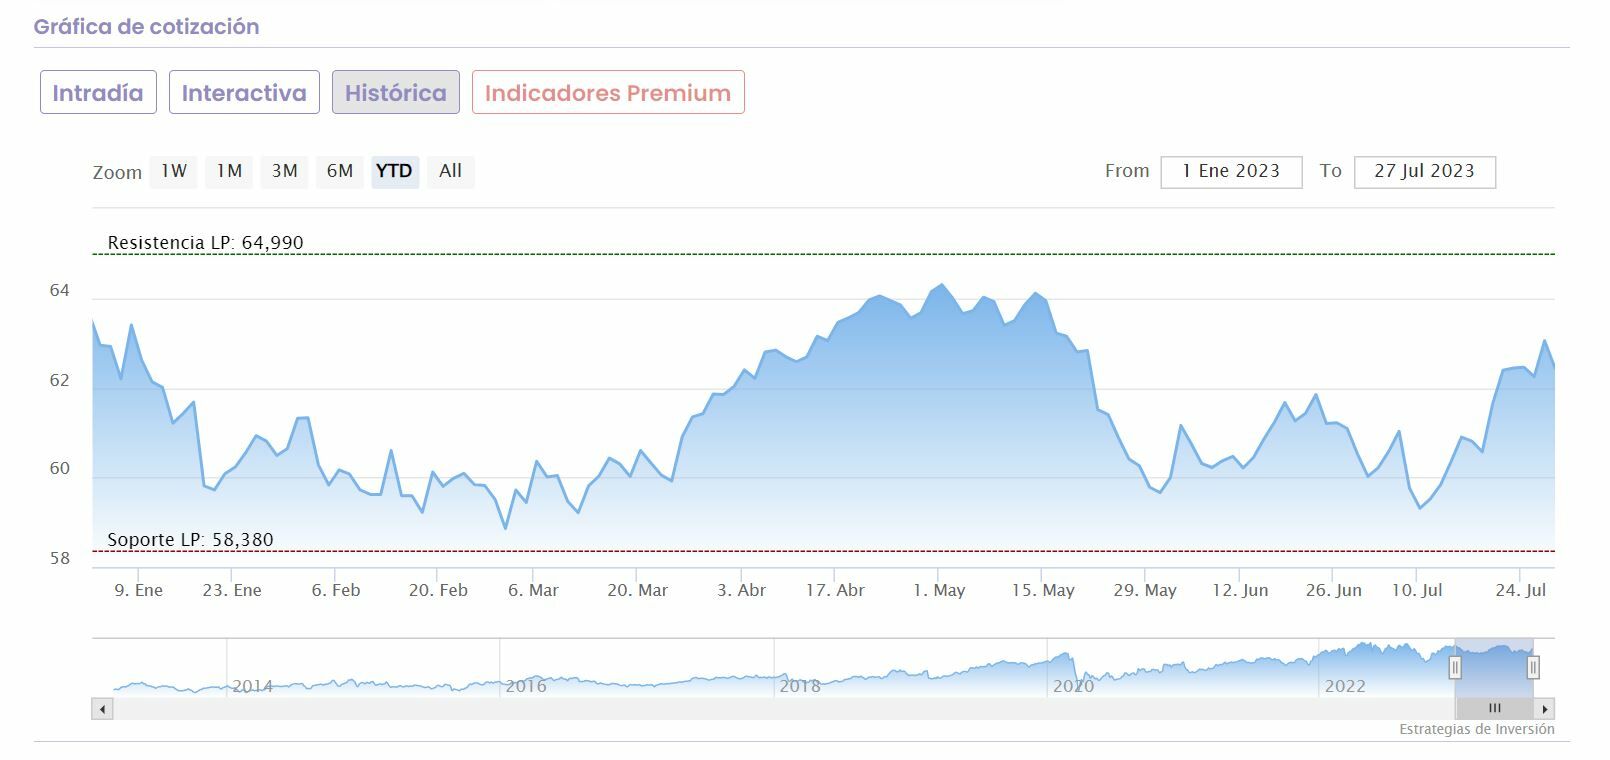The height and width of the screenshot is (760, 1610).
Task: Select the Histórica tab
Action: click(396, 93)
